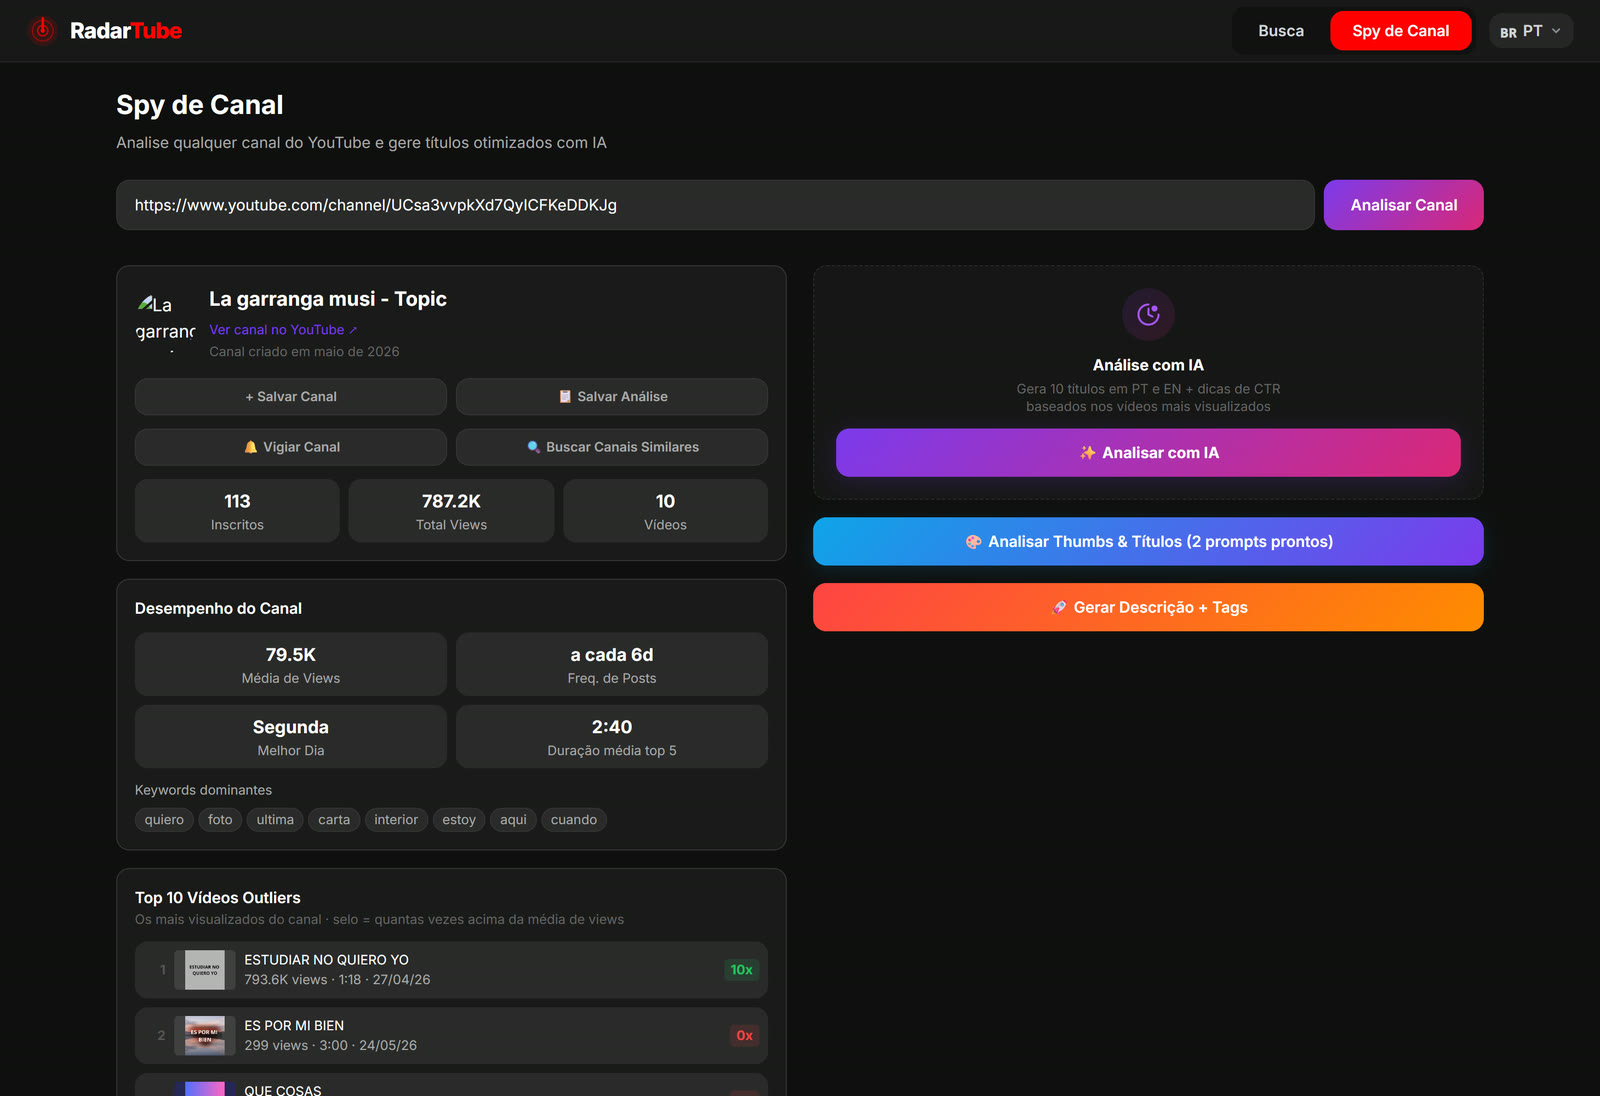Switch to the Busca tab

coord(1281,31)
